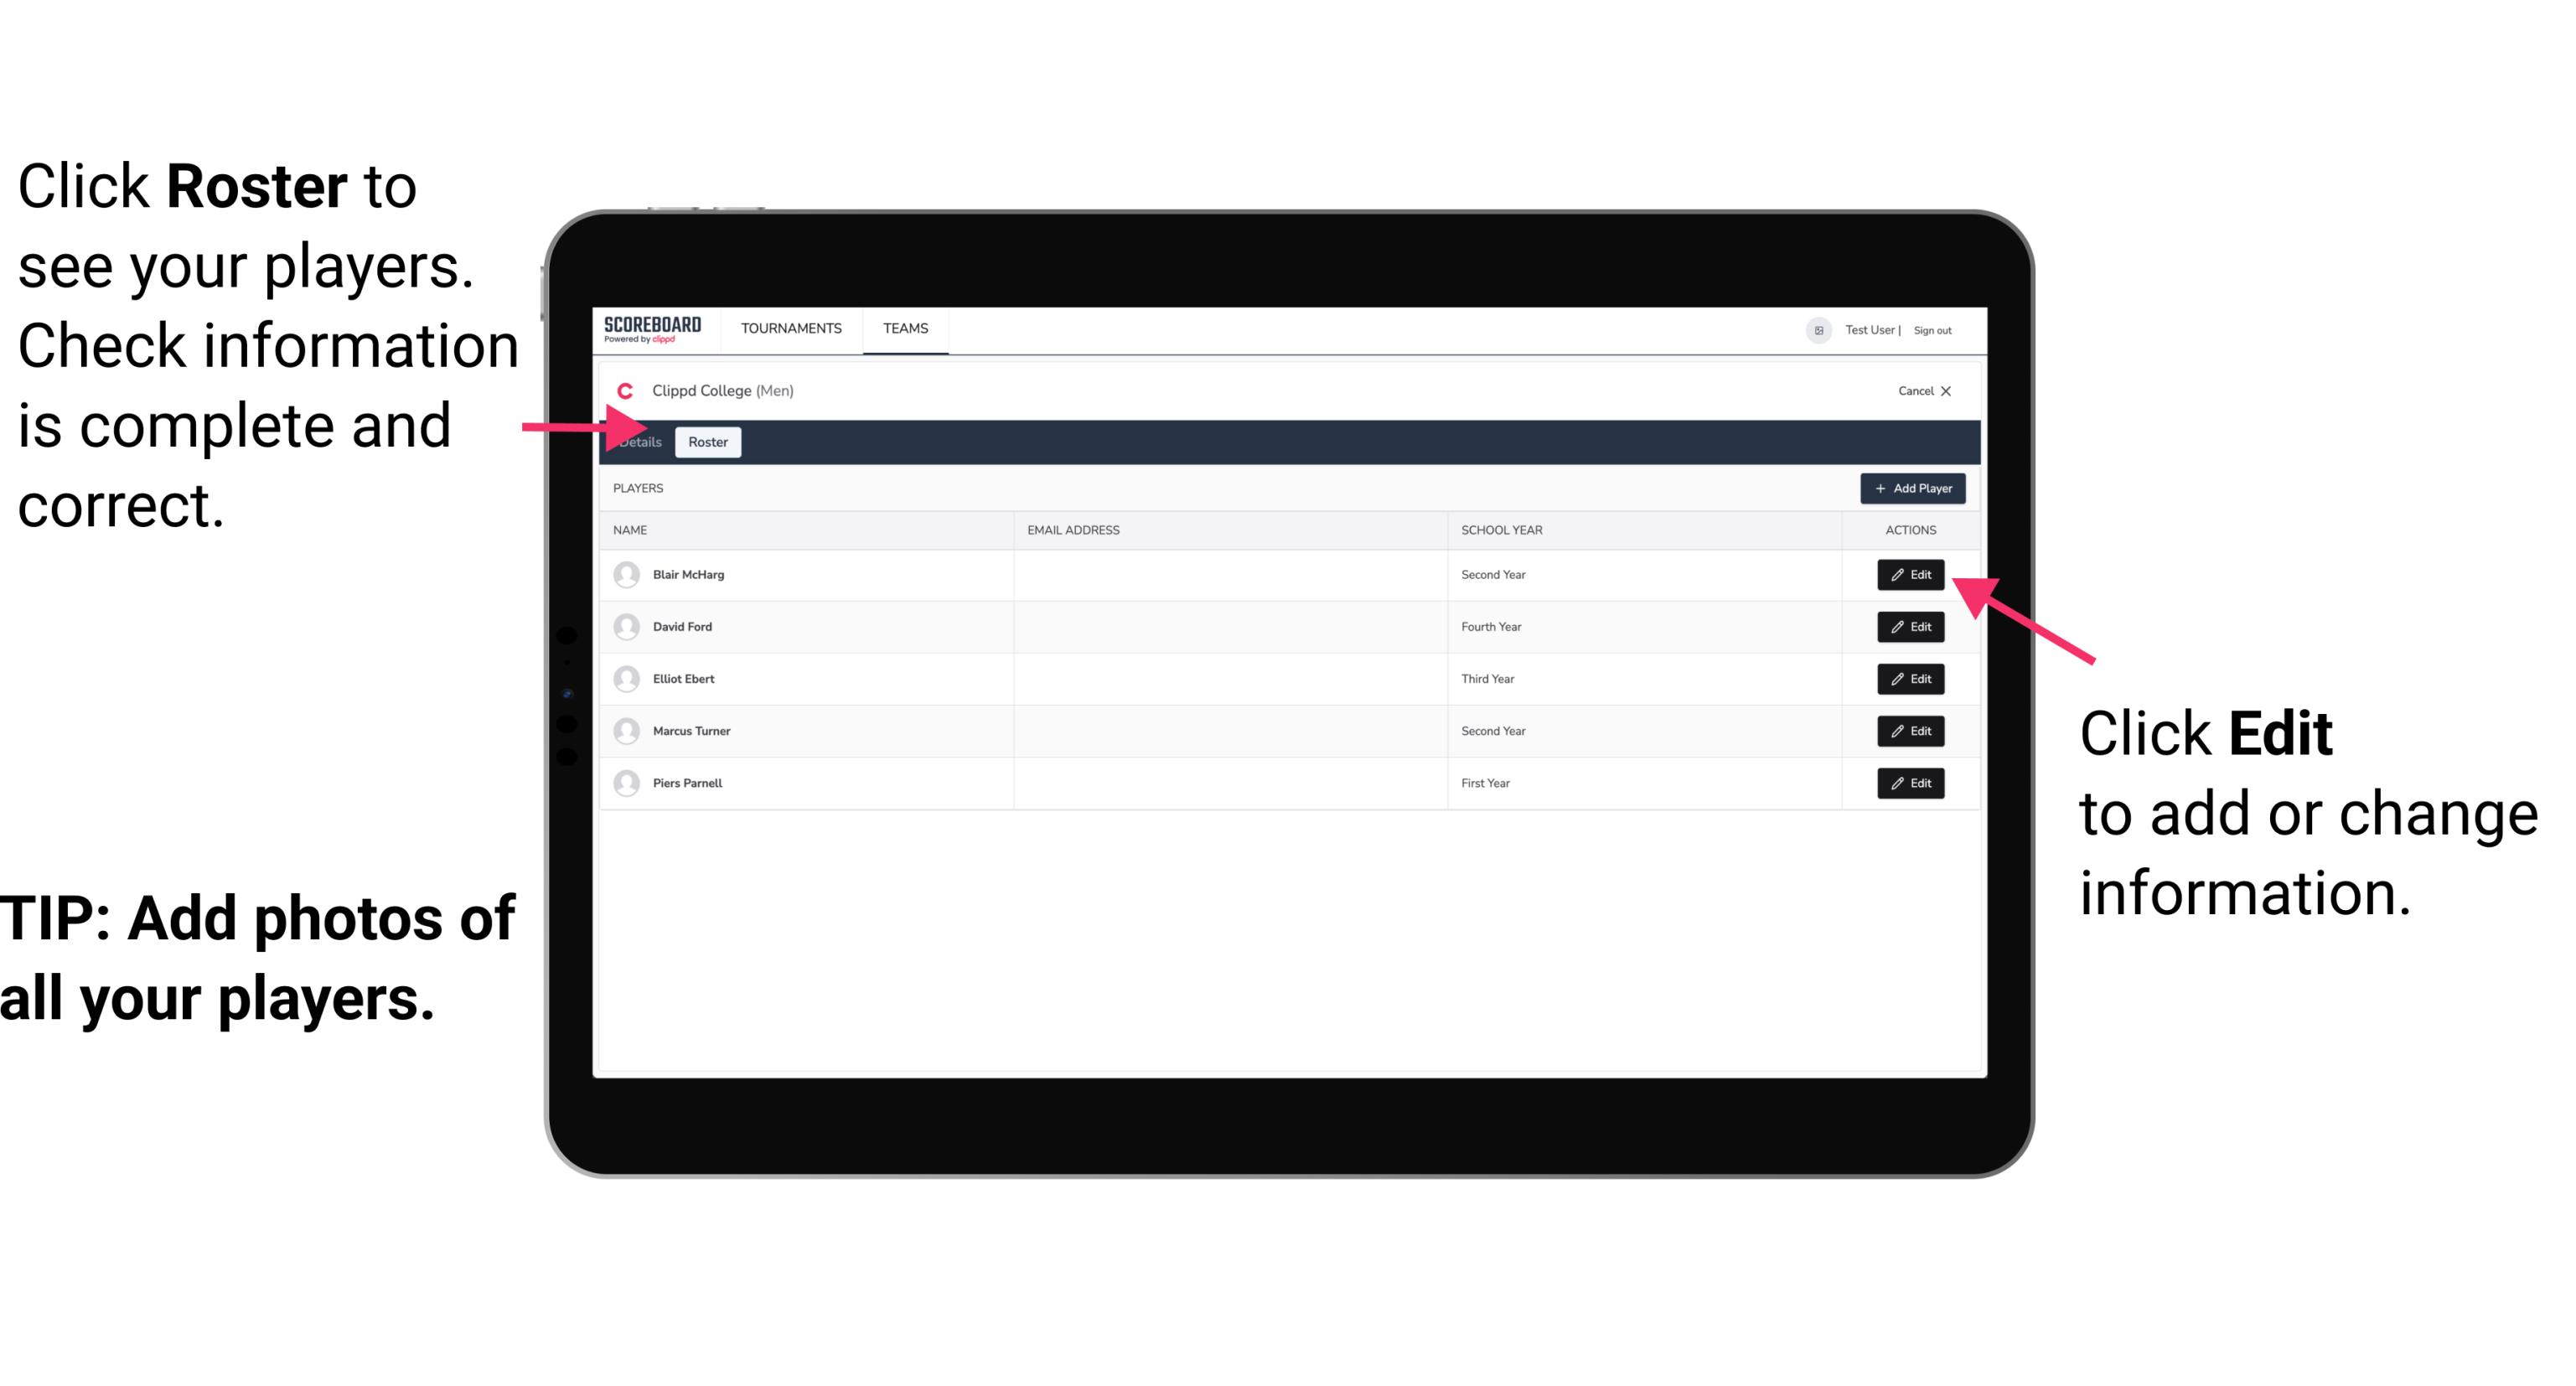Screen dimensions: 2576x1386
Task: Click the Clippd College logo icon
Action: (626, 389)
